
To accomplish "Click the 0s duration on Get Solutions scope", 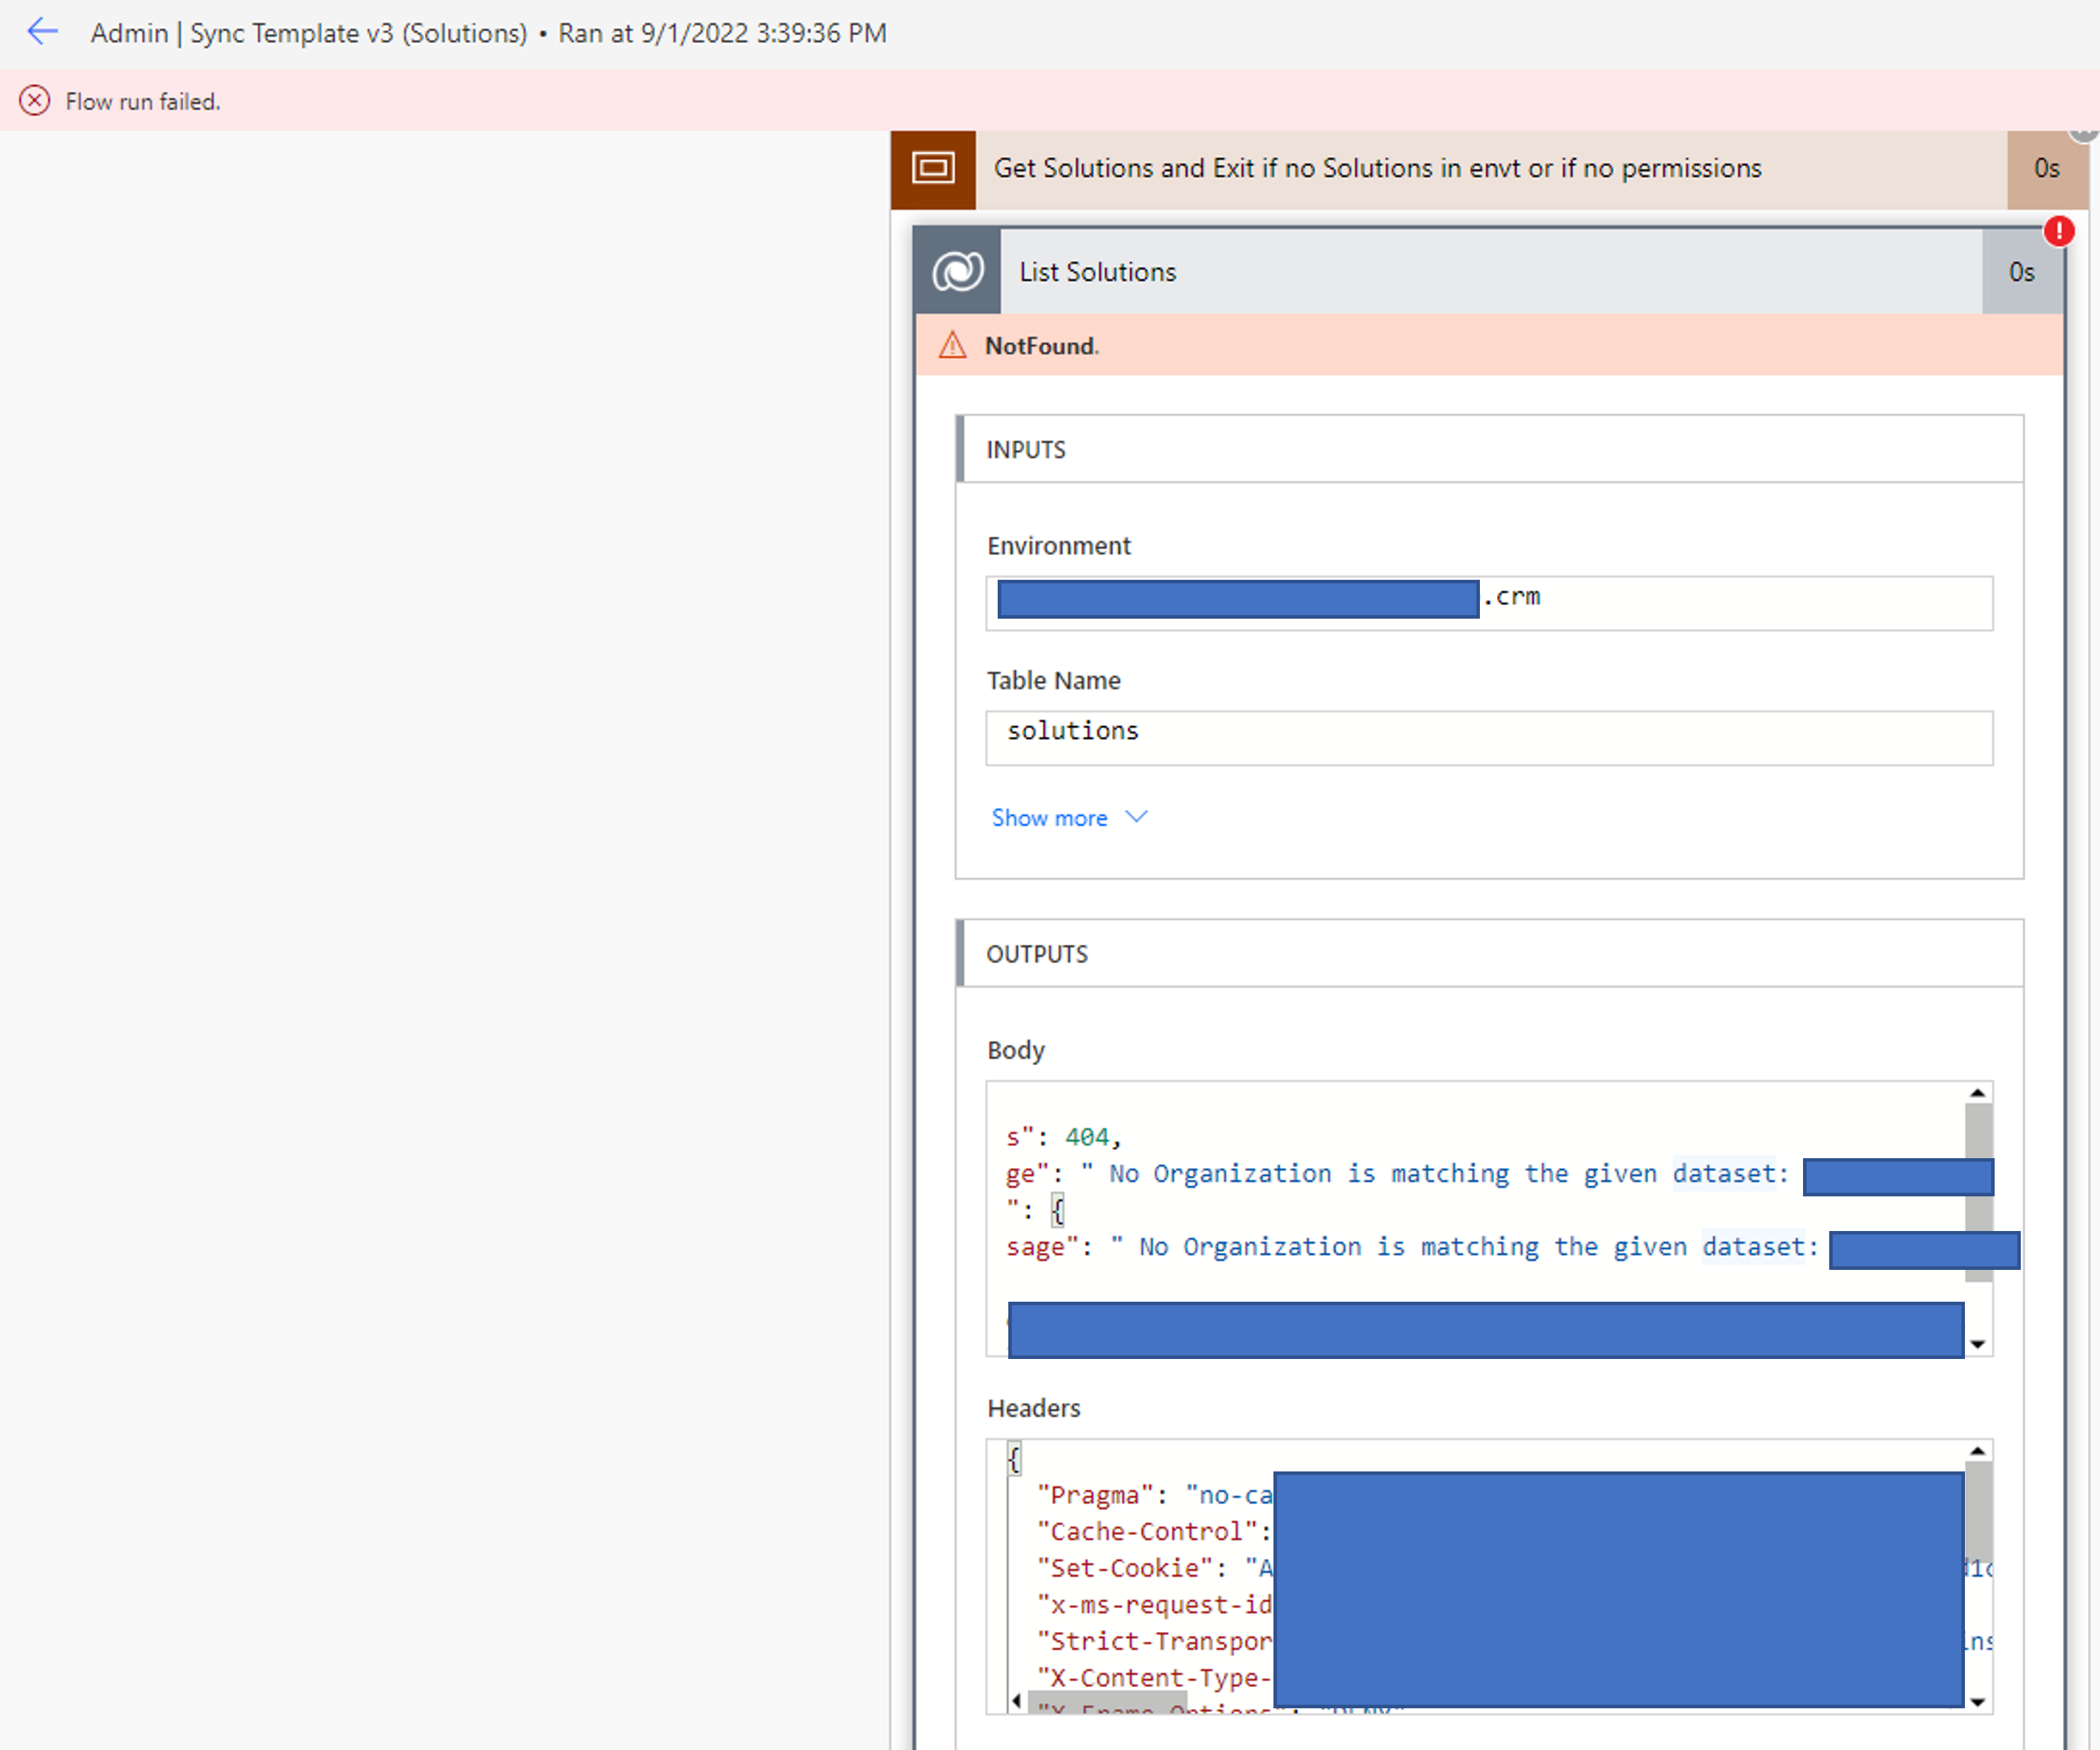I will click(x=2046, y=168).
